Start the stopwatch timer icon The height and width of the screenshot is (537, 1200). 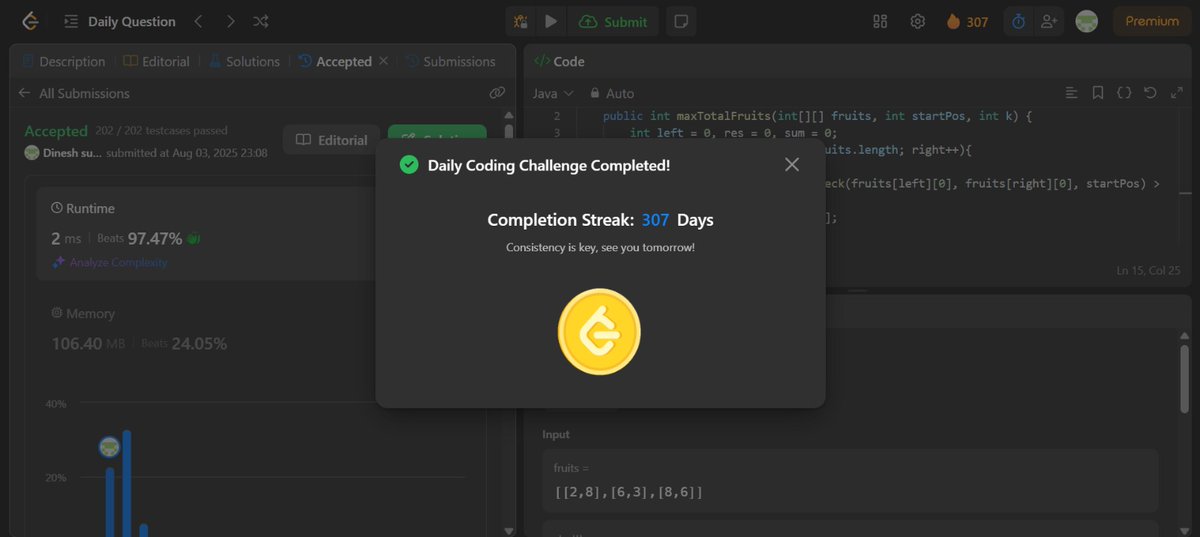tap(1019, 21)
